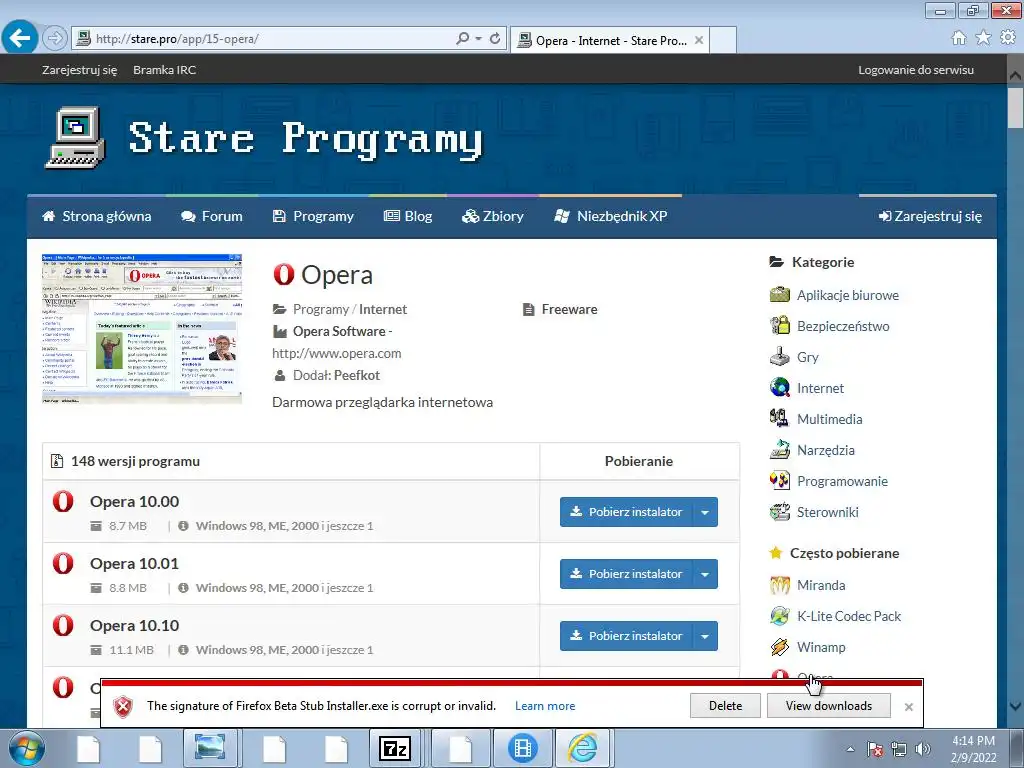Expand download options for Opera 10.00
Screen dimensions: 1024x768
click(x=705, y=512)
